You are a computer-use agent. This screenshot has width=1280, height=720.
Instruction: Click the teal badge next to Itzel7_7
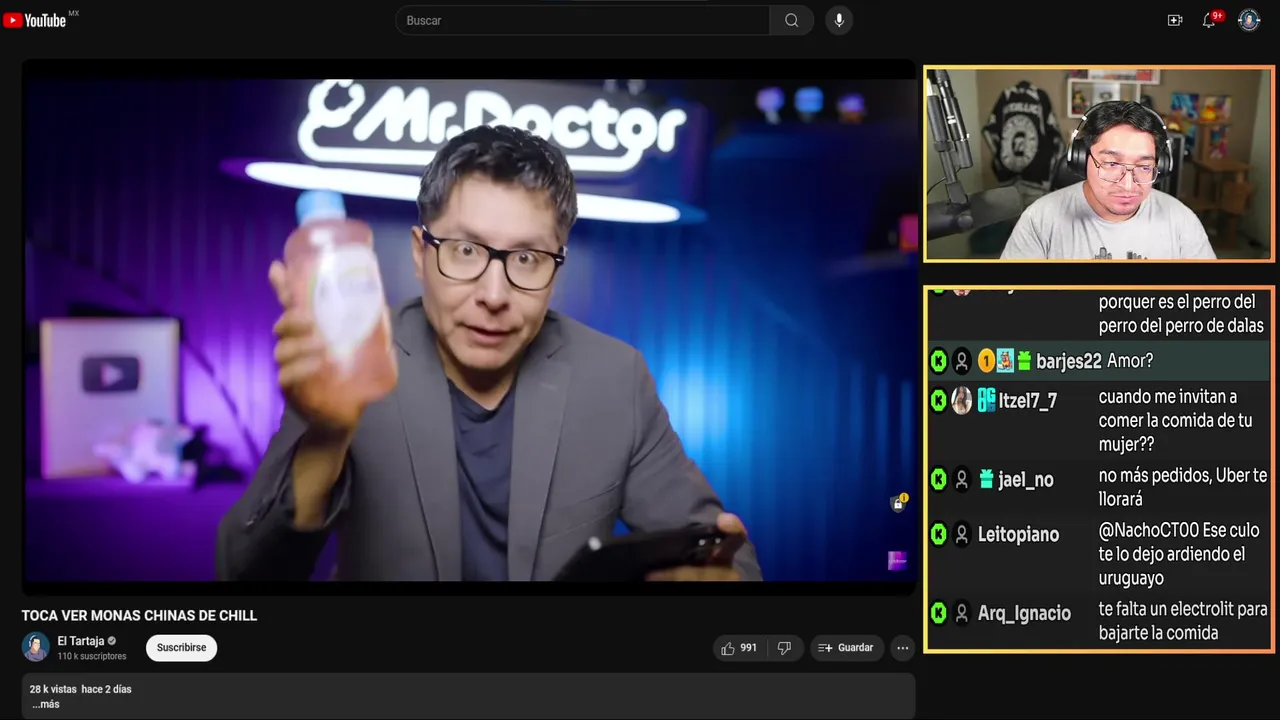click(x=986, y=400)
